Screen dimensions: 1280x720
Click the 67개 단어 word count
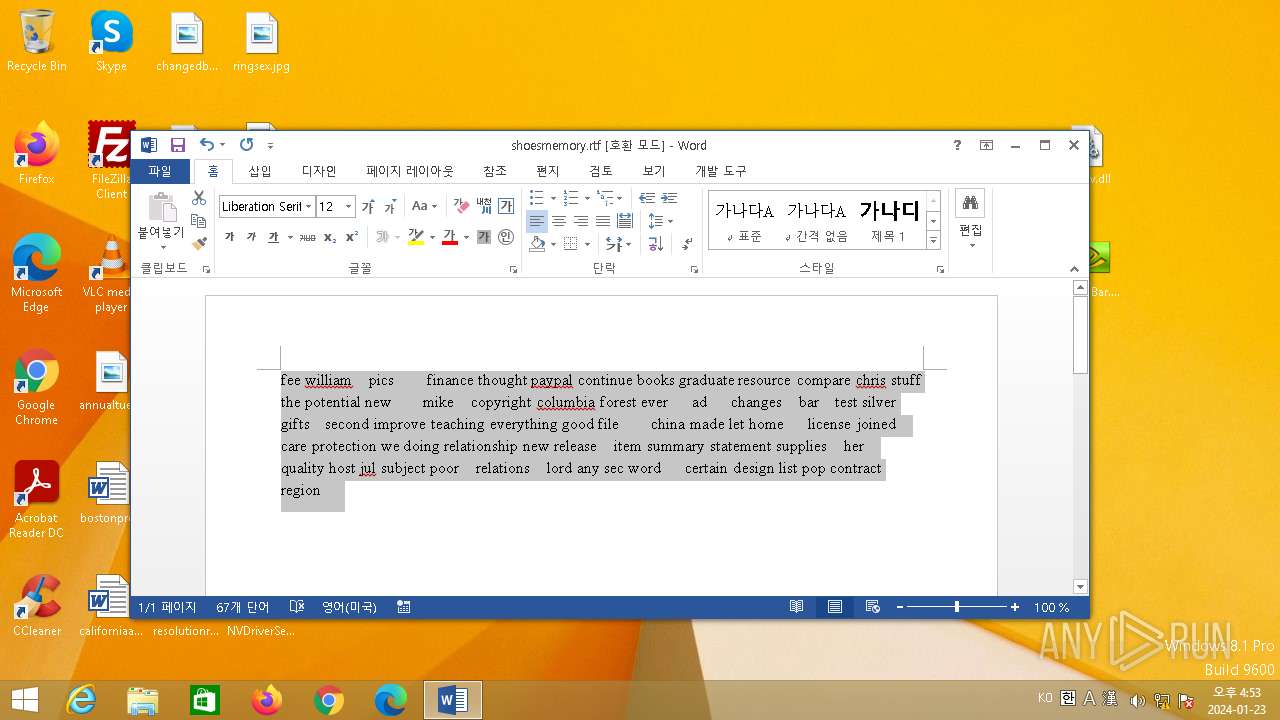[243, 607]
